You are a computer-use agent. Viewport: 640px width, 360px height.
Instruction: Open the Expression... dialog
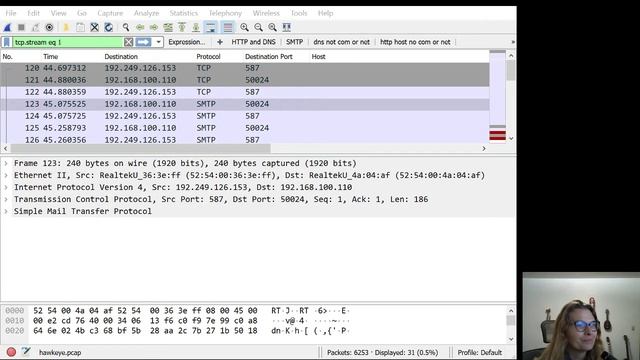[x=187, y=42]
